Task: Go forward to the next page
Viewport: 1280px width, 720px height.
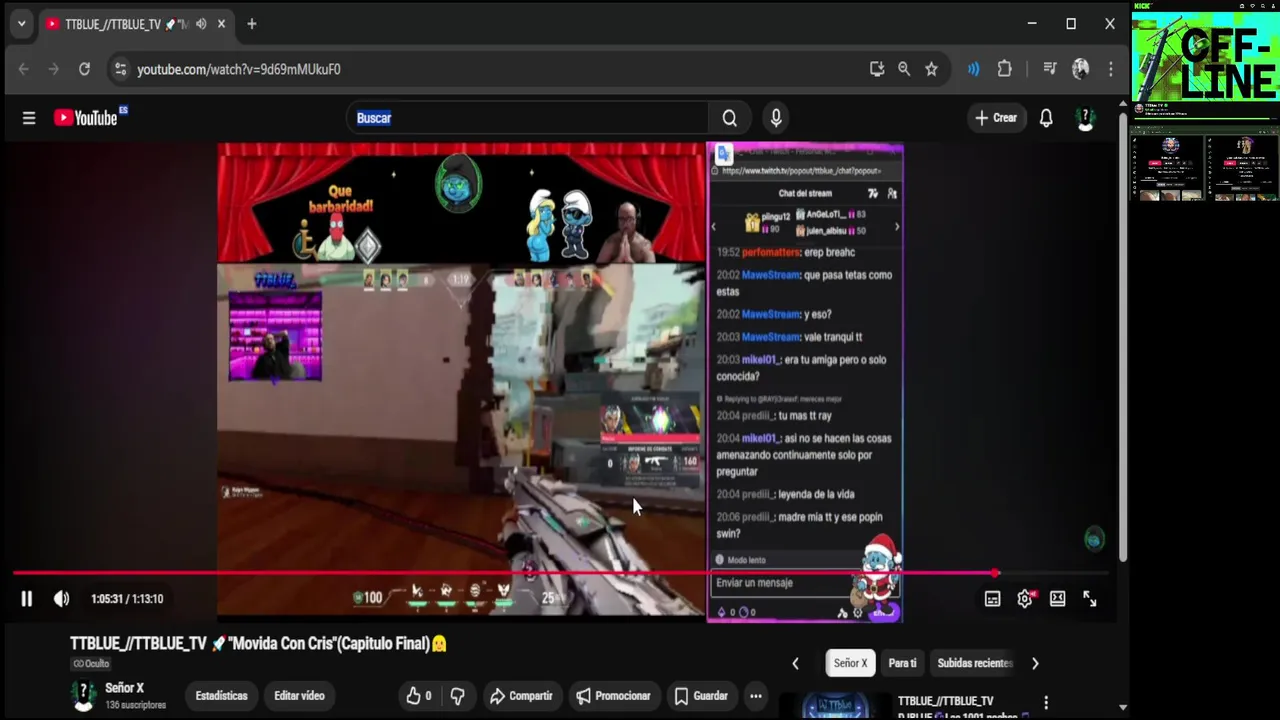Action: point(54,69)
